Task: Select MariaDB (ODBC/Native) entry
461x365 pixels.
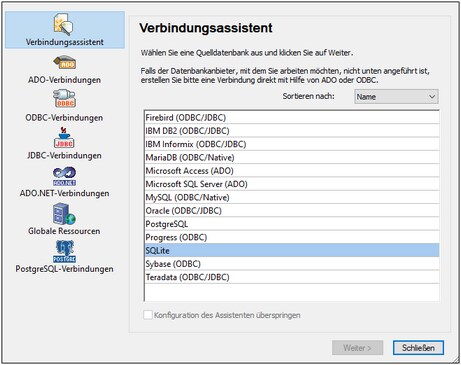Action: coord(292,157)
